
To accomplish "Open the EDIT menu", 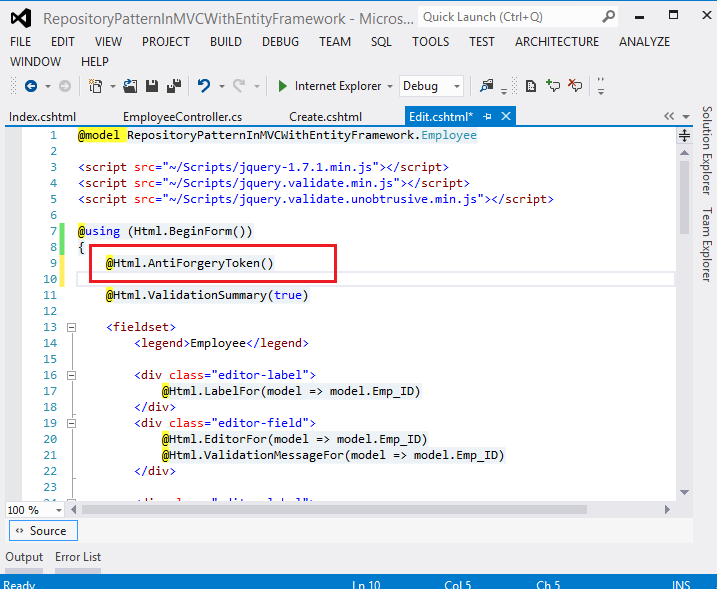I will pos(63,42).
